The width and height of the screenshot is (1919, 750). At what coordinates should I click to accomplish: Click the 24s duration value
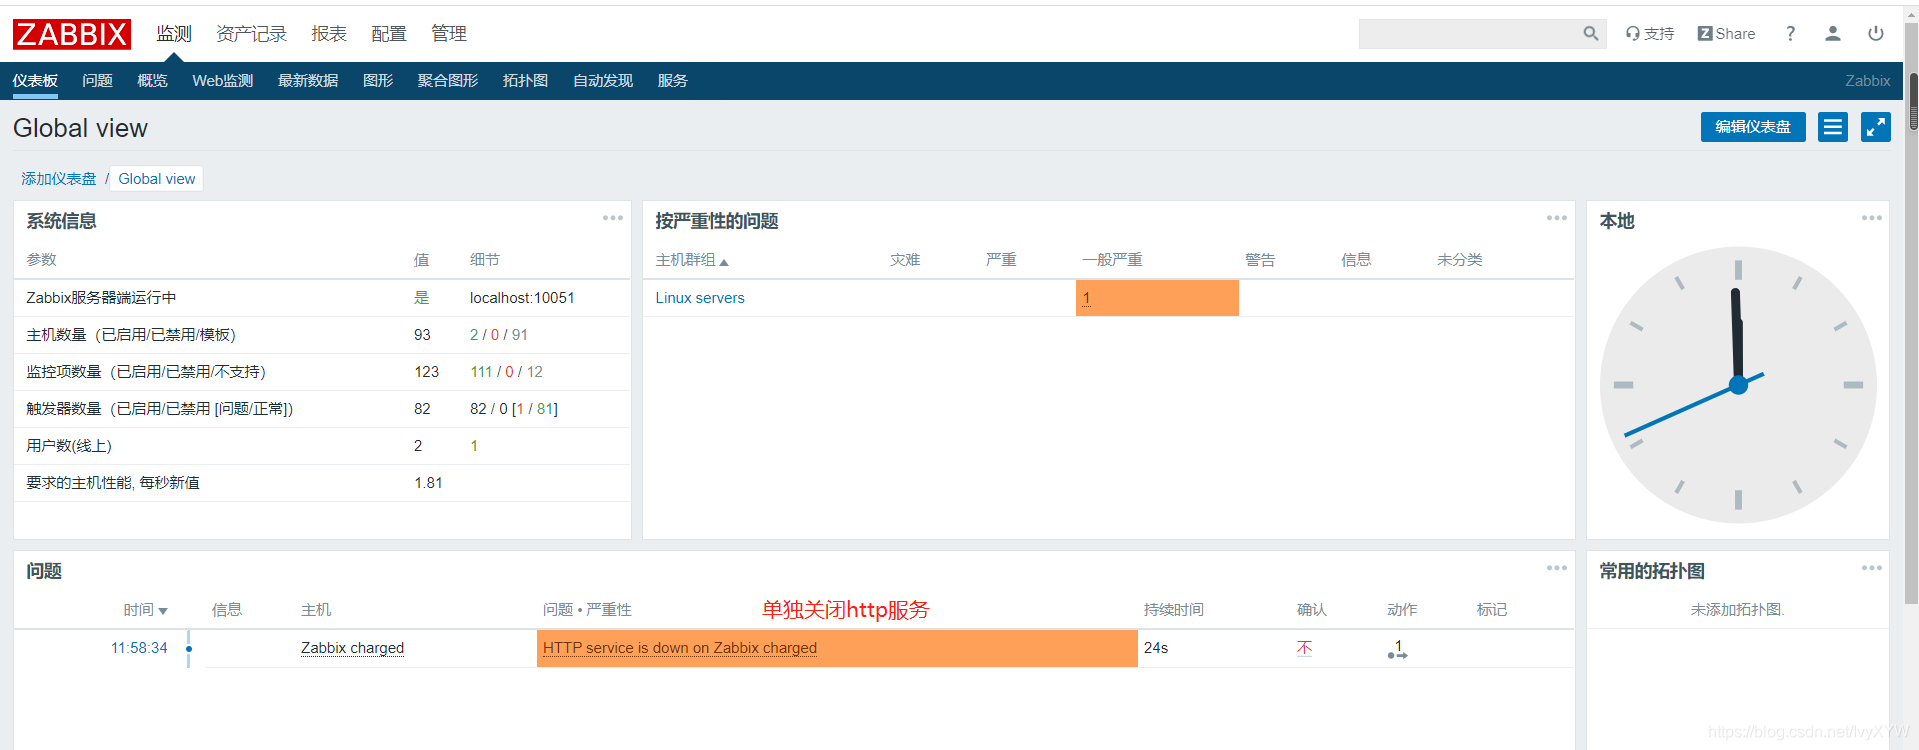(x=1156, y=648)
